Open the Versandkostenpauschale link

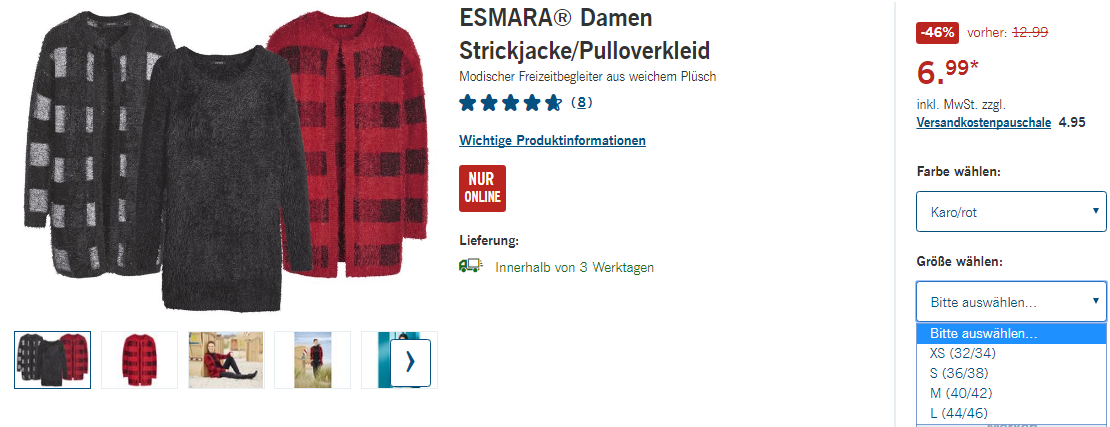(983, 123)
